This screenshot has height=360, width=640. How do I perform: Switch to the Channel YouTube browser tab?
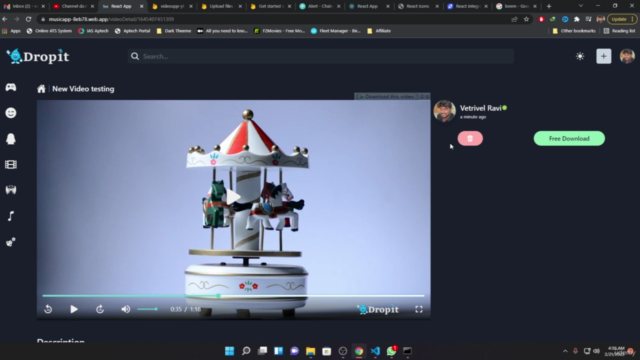[x=73, y=6]
